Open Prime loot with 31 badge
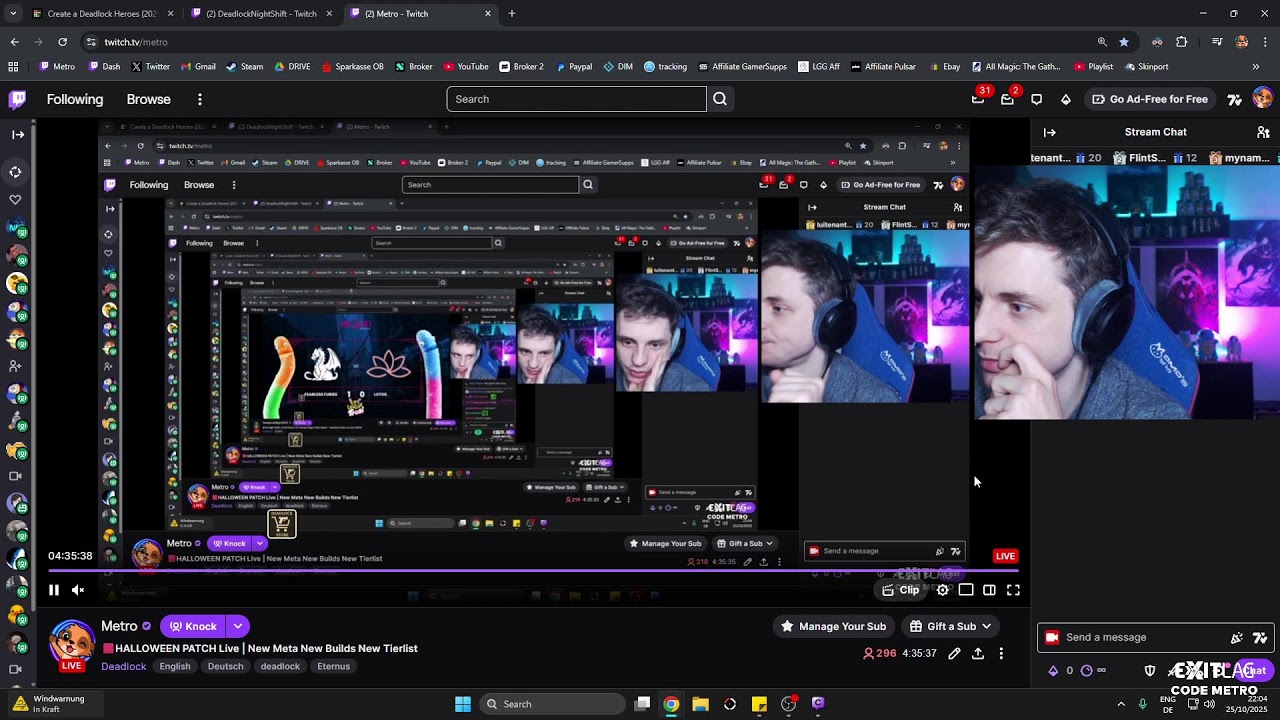Viewport: 1280px width, 720px height. (x=978, y=99)
